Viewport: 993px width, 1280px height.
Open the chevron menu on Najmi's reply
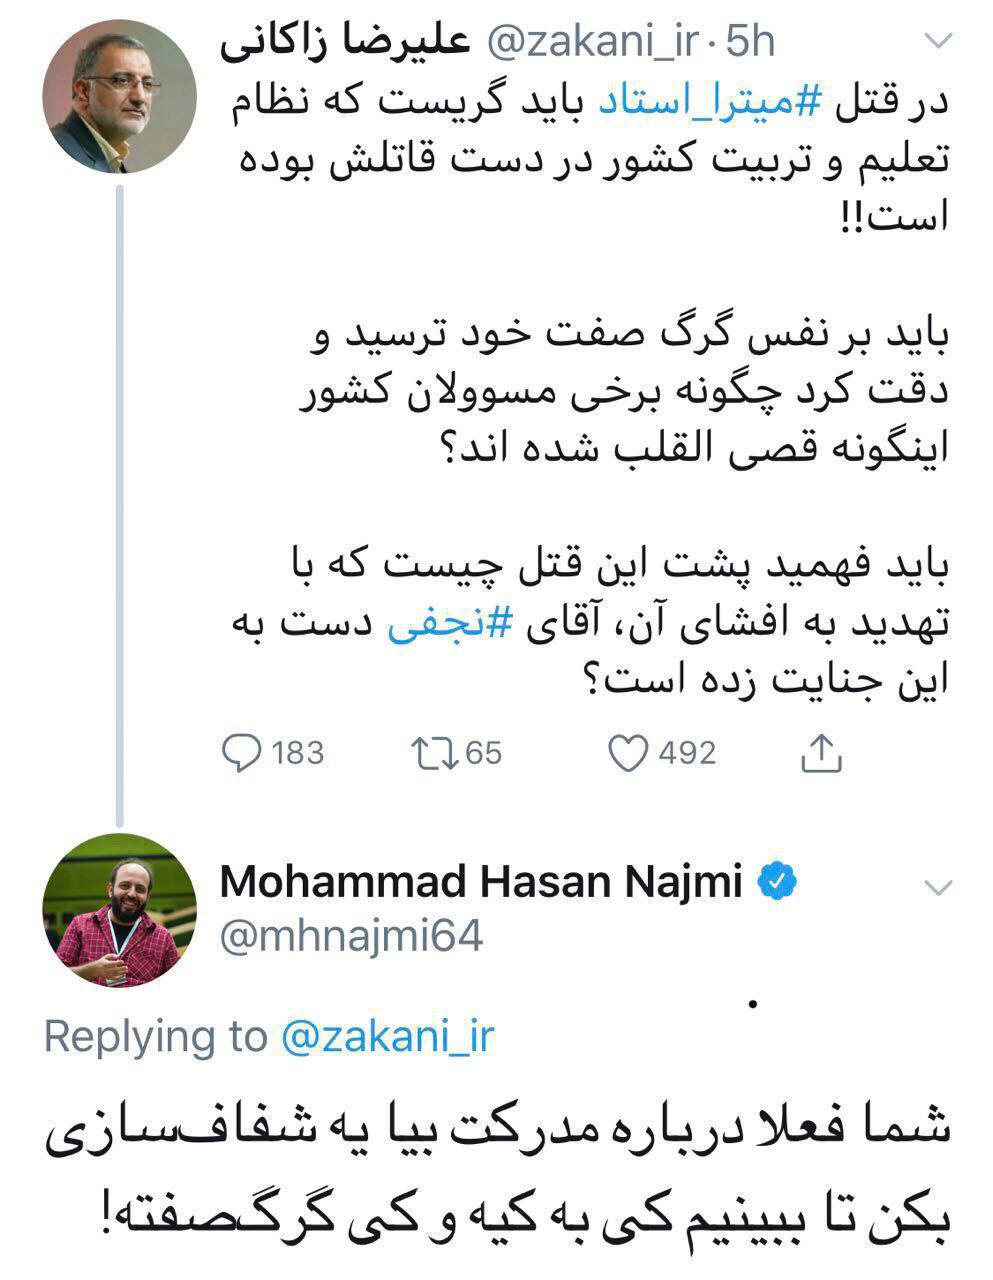coord(939,887)
